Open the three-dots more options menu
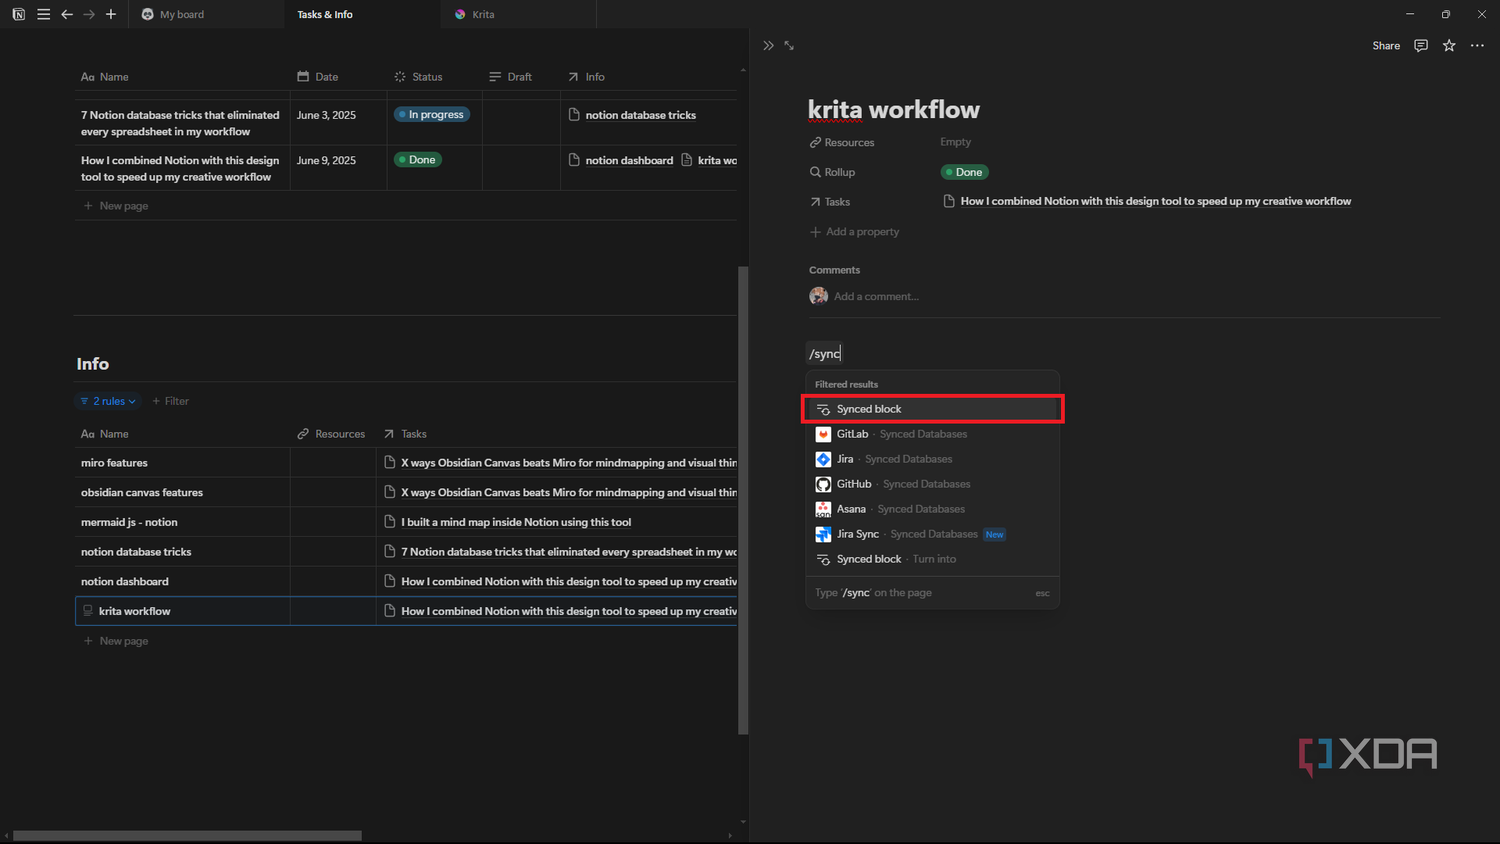This screenshot has width=1500, height=844. (1477, 46)
